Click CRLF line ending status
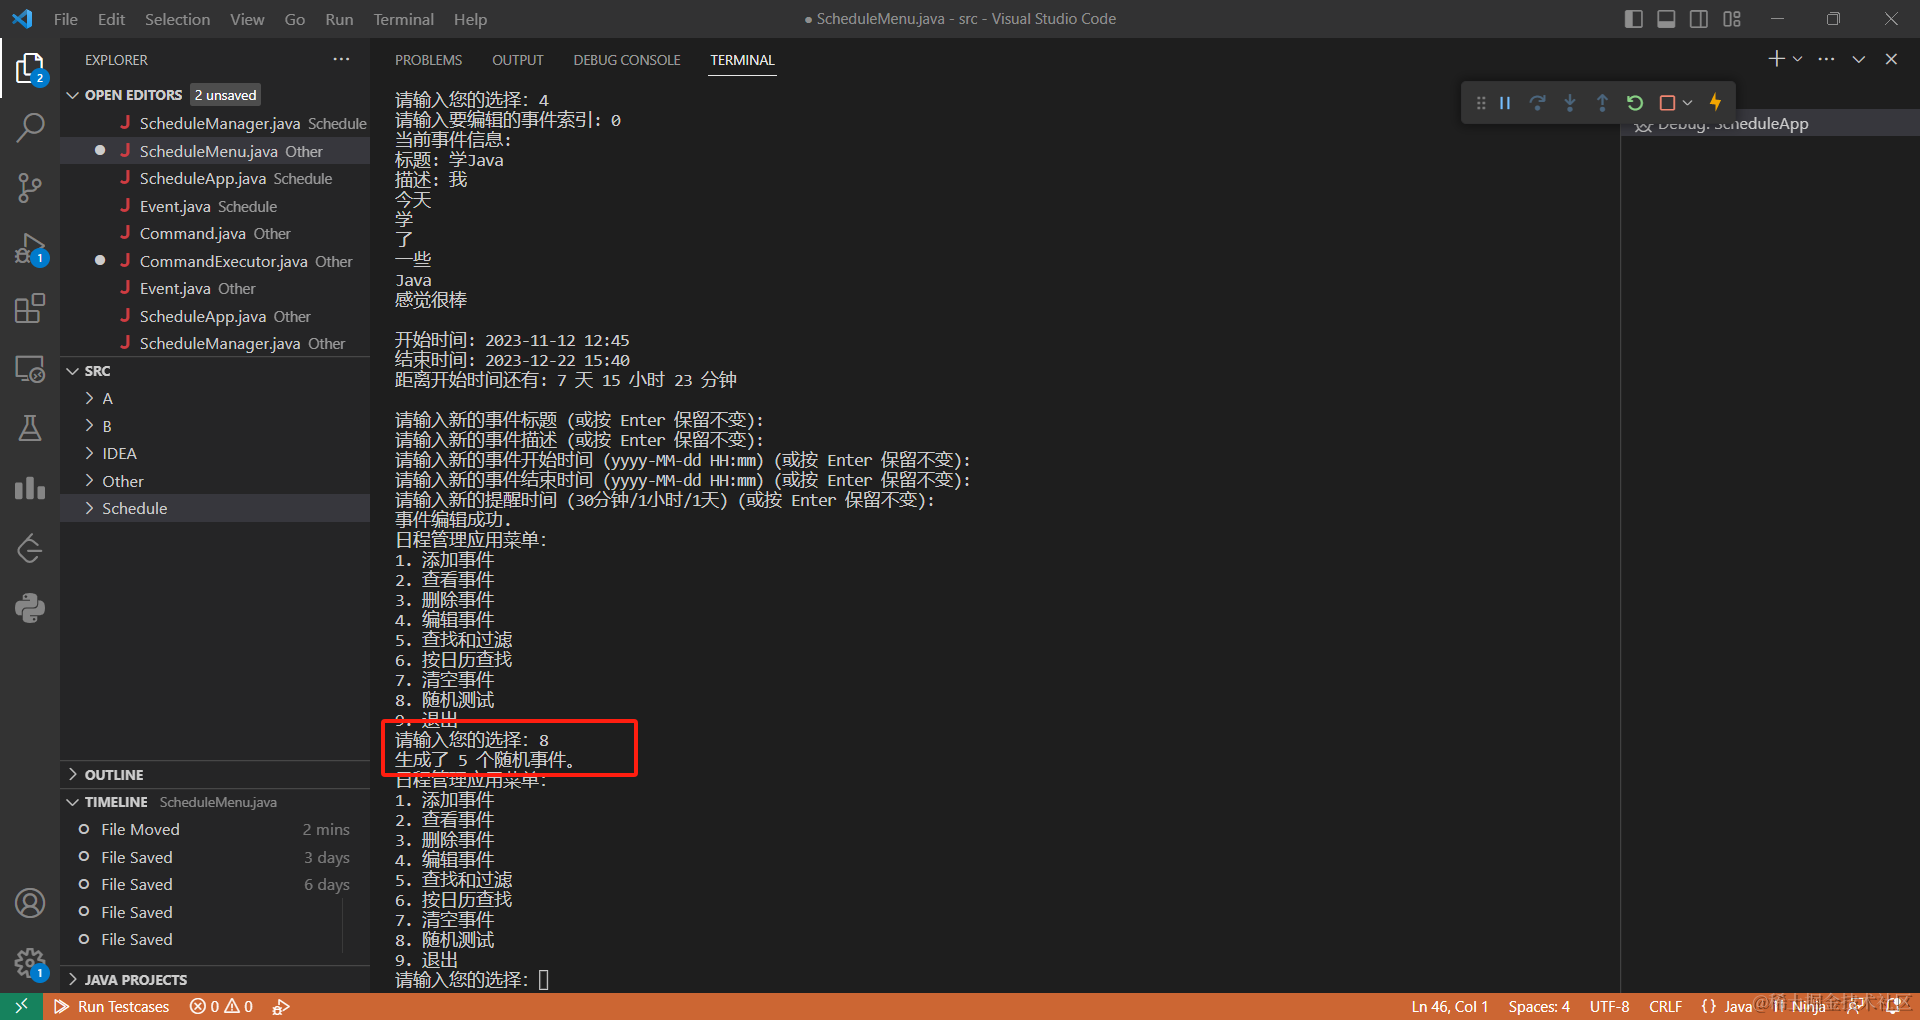Viewport: 1920px width, 1020px height. 1665,1006
